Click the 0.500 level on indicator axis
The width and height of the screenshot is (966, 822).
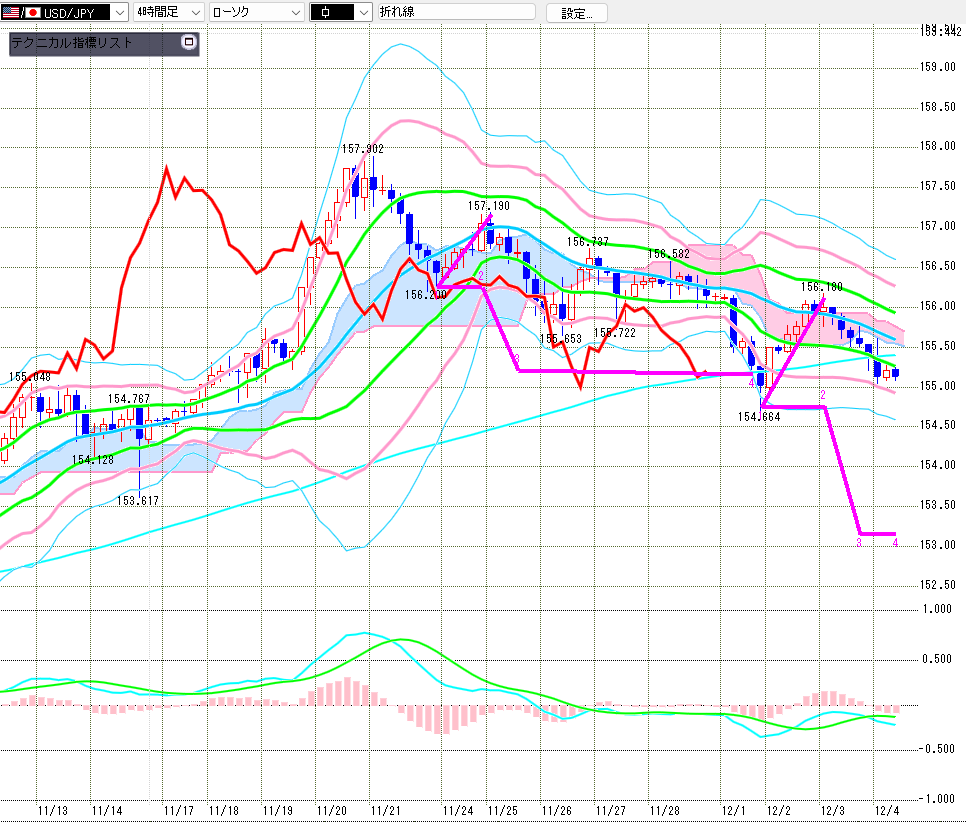point(938,658)
